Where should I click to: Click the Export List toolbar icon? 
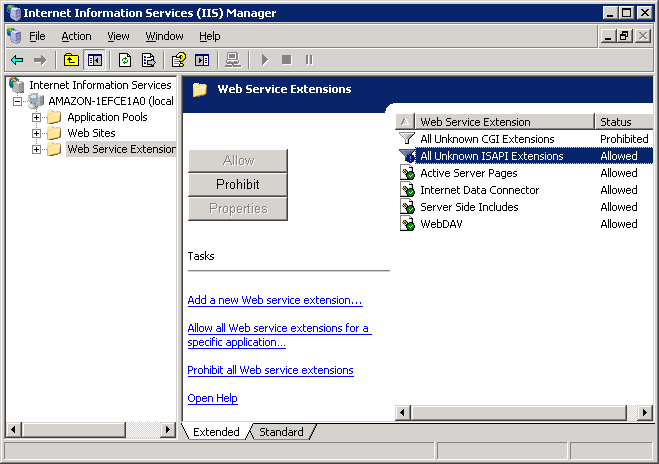point(148,60)
